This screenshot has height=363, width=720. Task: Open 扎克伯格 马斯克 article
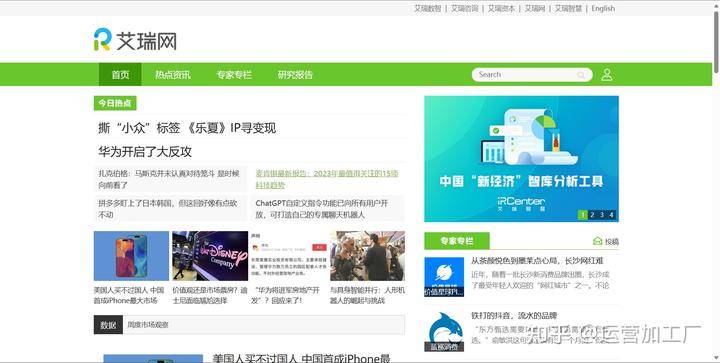(169, 179)
